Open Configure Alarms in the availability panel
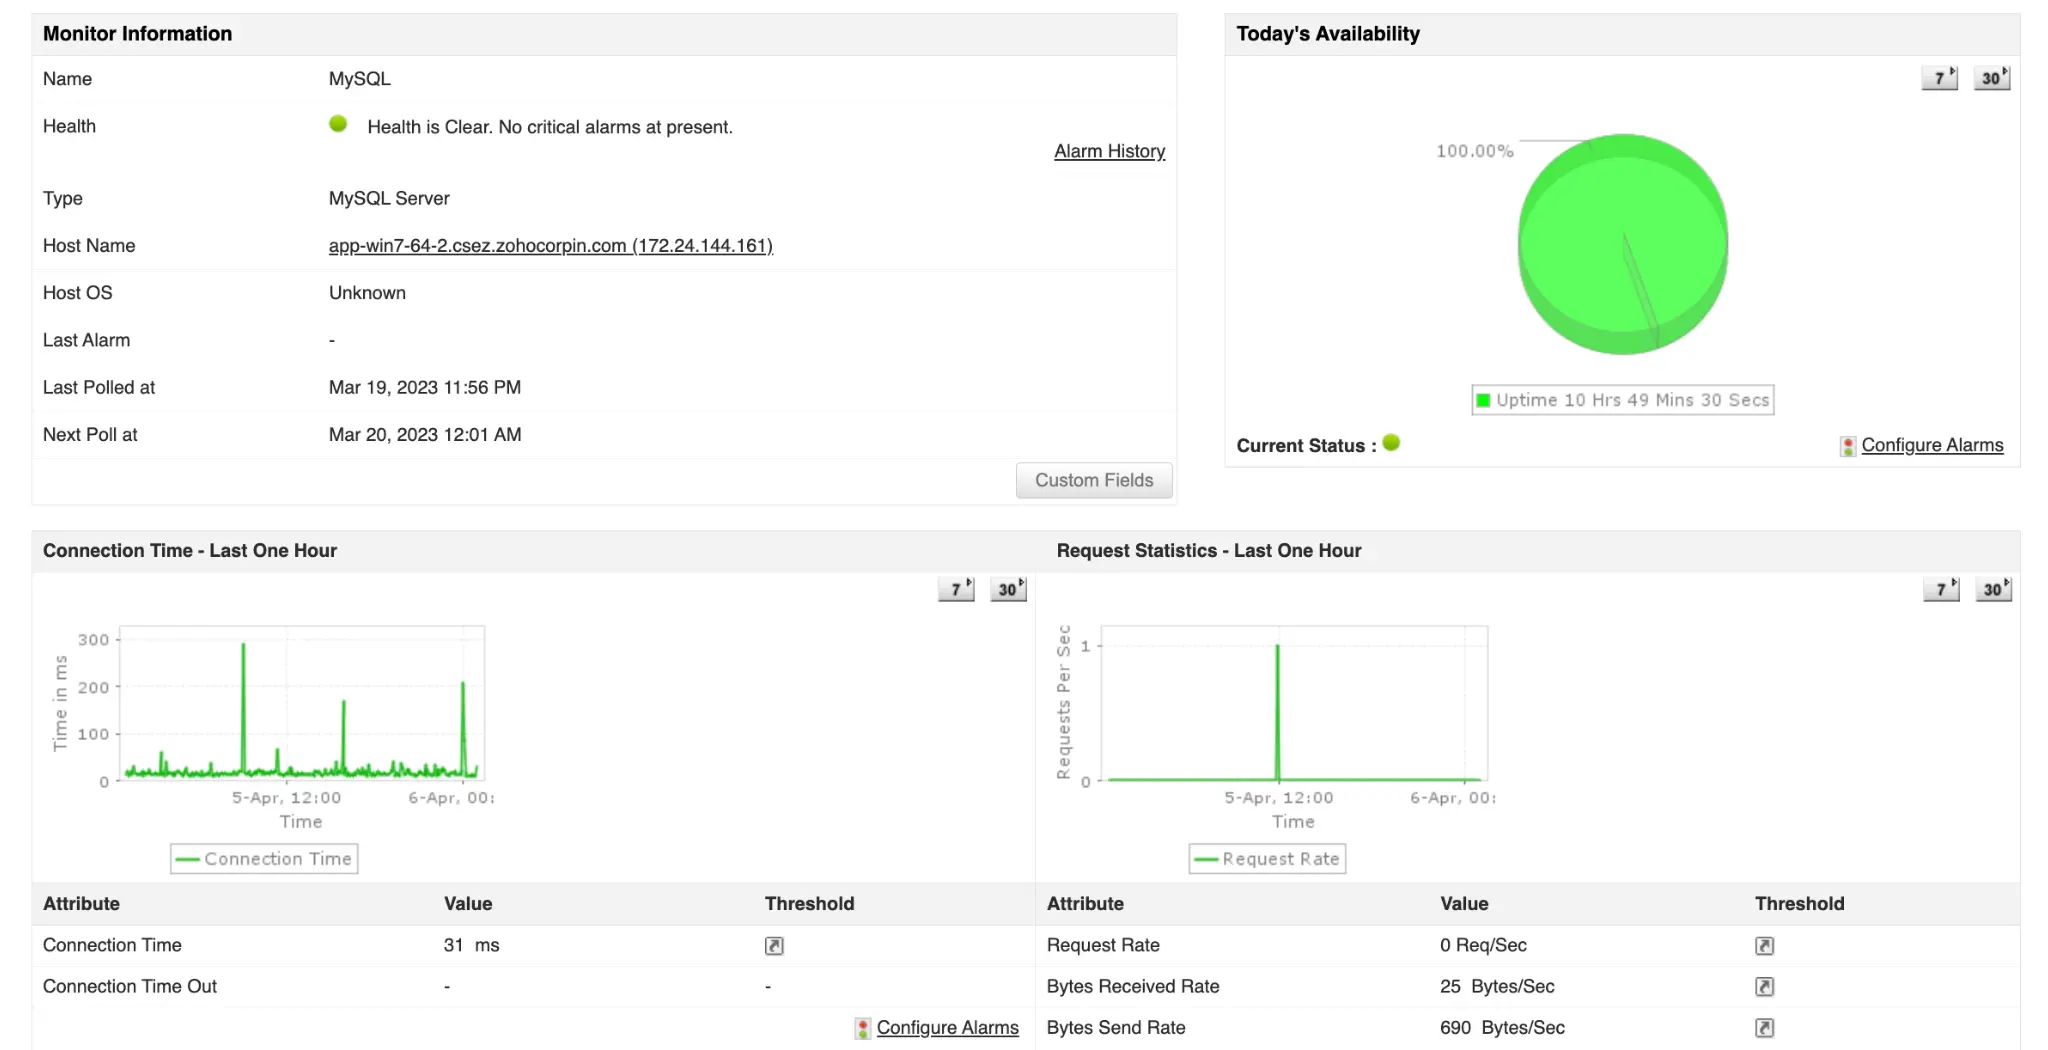 tap(1932, 445)
